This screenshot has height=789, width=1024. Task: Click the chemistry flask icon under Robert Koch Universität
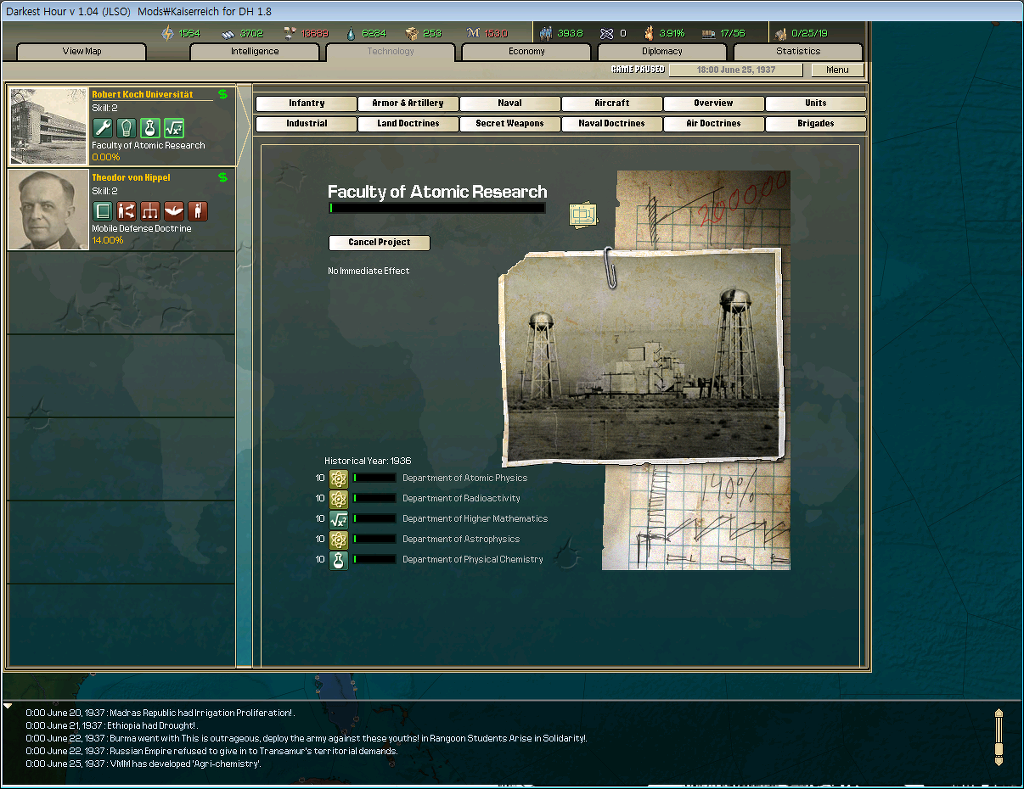pyautogui.click(x=150, y=128)
